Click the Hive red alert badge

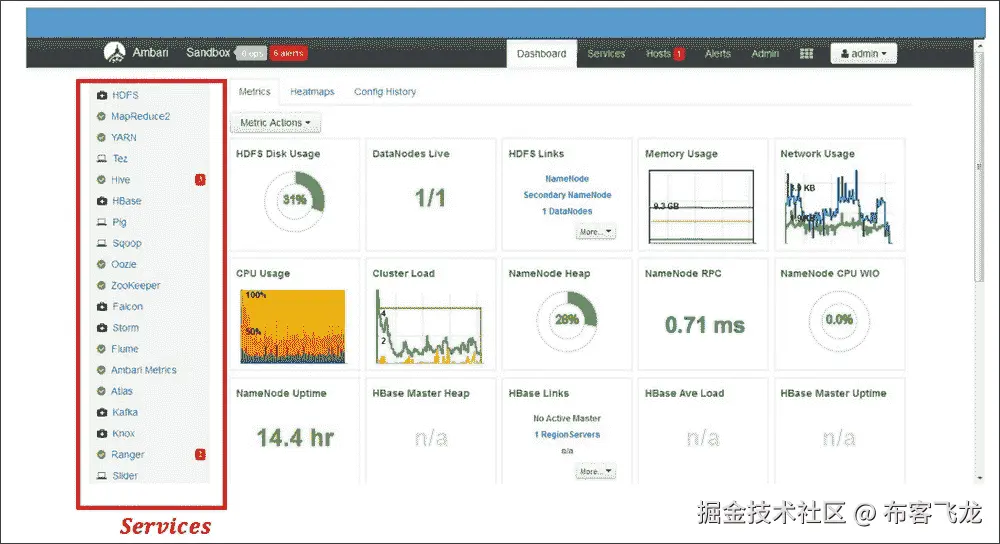coord(200,180)
